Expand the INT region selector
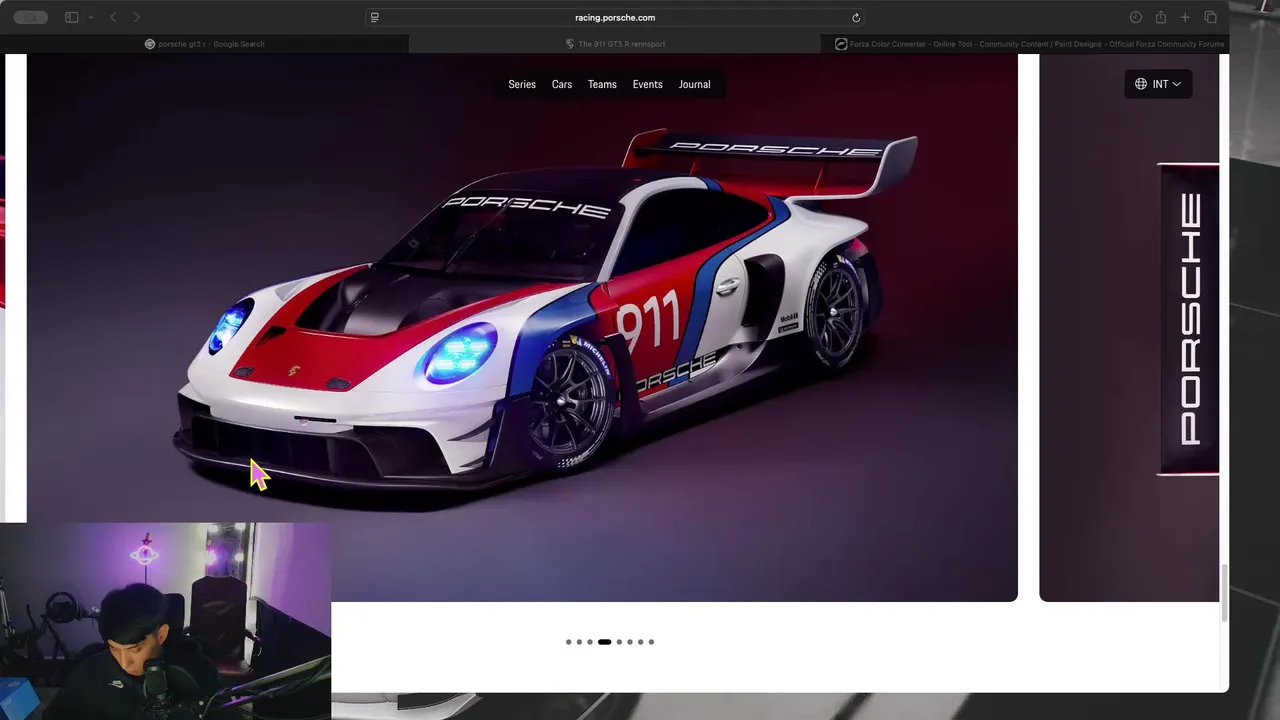1280x720 pixels. 1158,84
